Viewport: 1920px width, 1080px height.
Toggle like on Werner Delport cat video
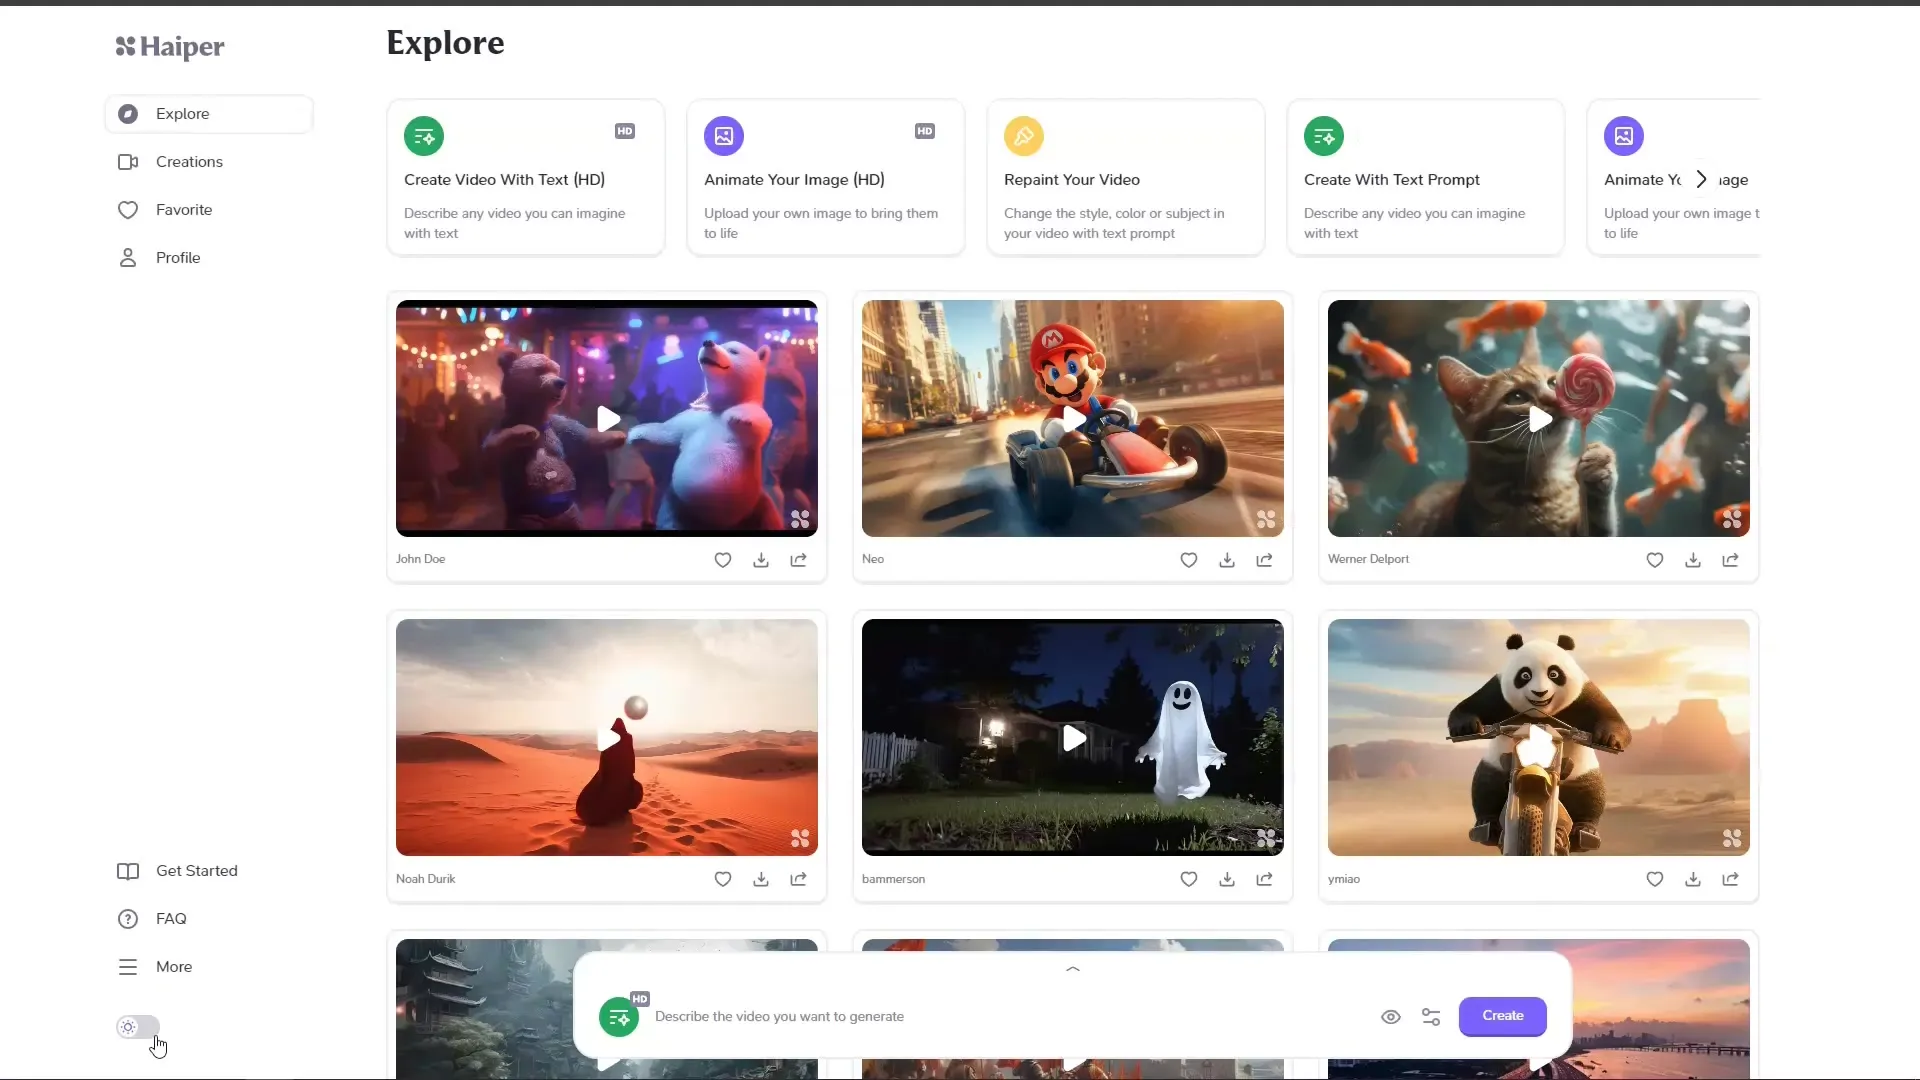click(x=1655, y=559)
